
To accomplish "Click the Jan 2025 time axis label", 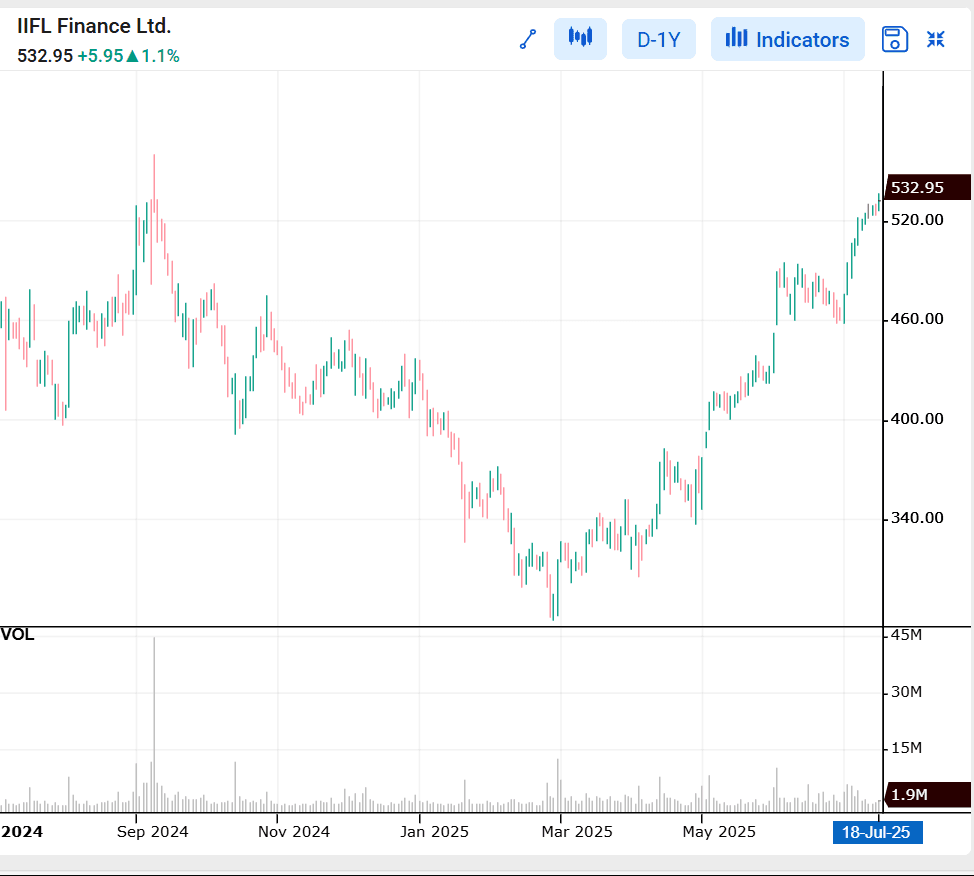I will [x=434, y=832].
